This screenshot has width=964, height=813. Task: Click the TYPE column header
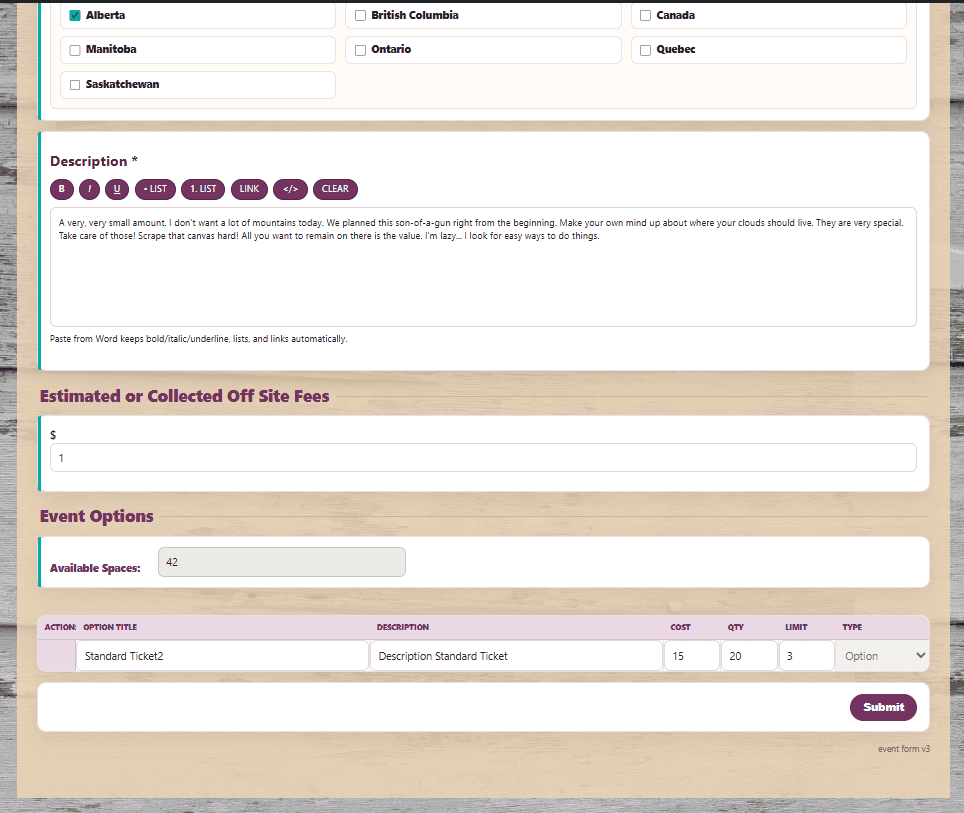pyautogui.click(x=851, y=627)
